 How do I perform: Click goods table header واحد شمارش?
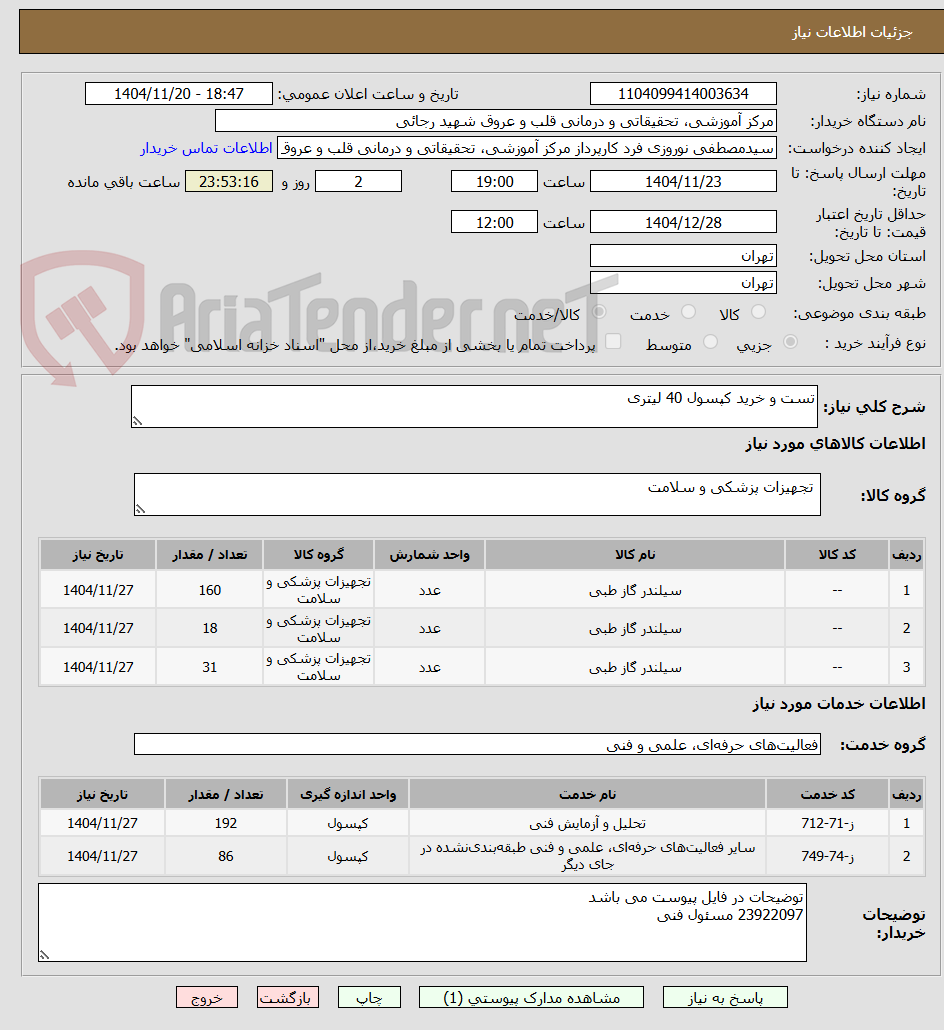click(x=430, y=554)
